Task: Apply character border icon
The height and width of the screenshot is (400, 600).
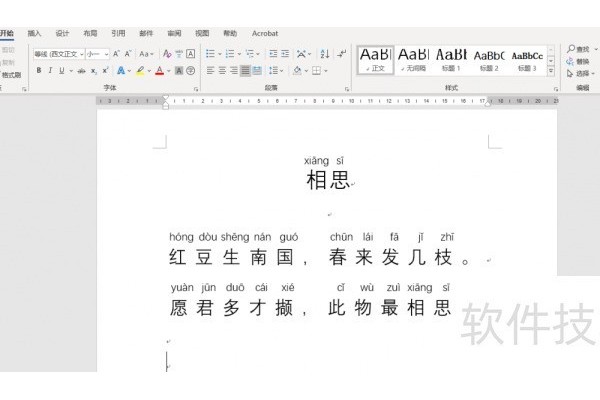Action: point(190,54)
